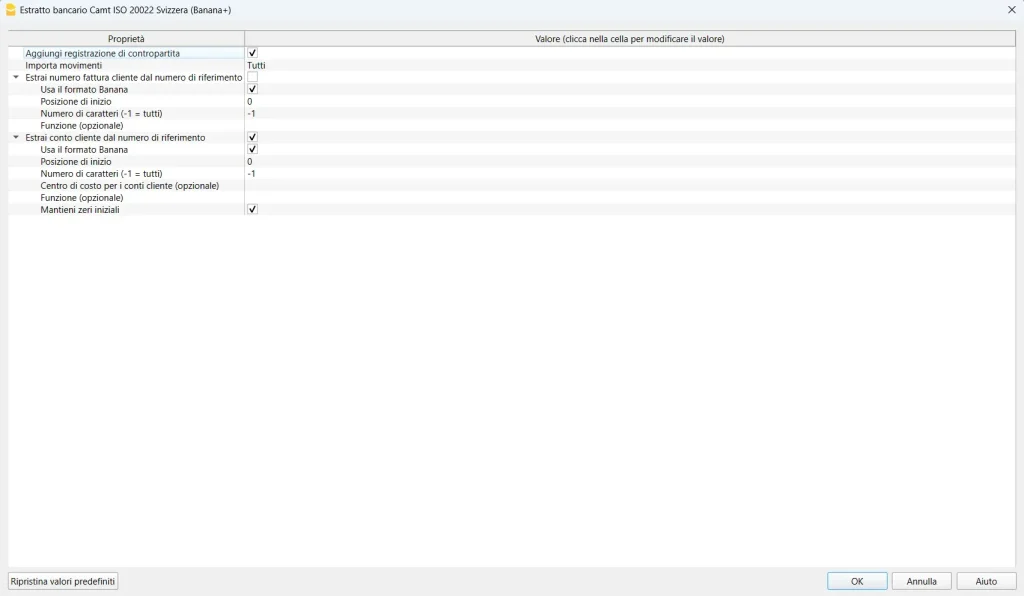
Task: Open help with the Aiuto button
Action: [x=986, y=581]
